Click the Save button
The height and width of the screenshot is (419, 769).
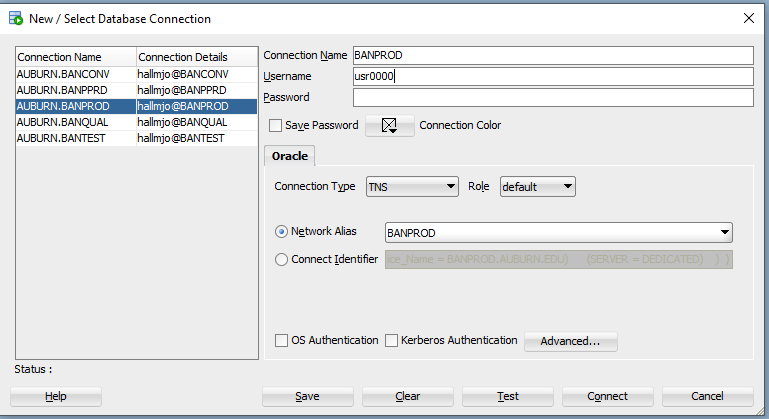[x=308, y=396]
